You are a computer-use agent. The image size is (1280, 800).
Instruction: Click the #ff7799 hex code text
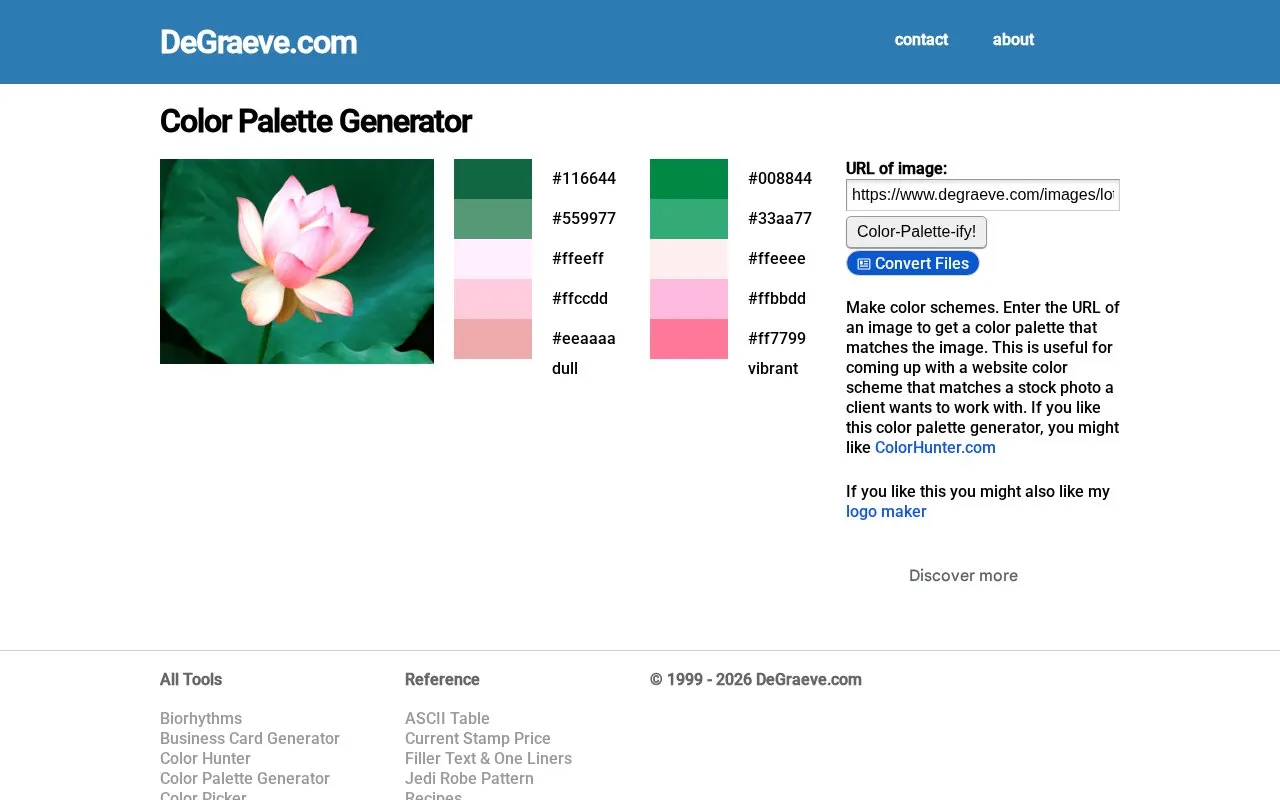click(x=777, y=339)
